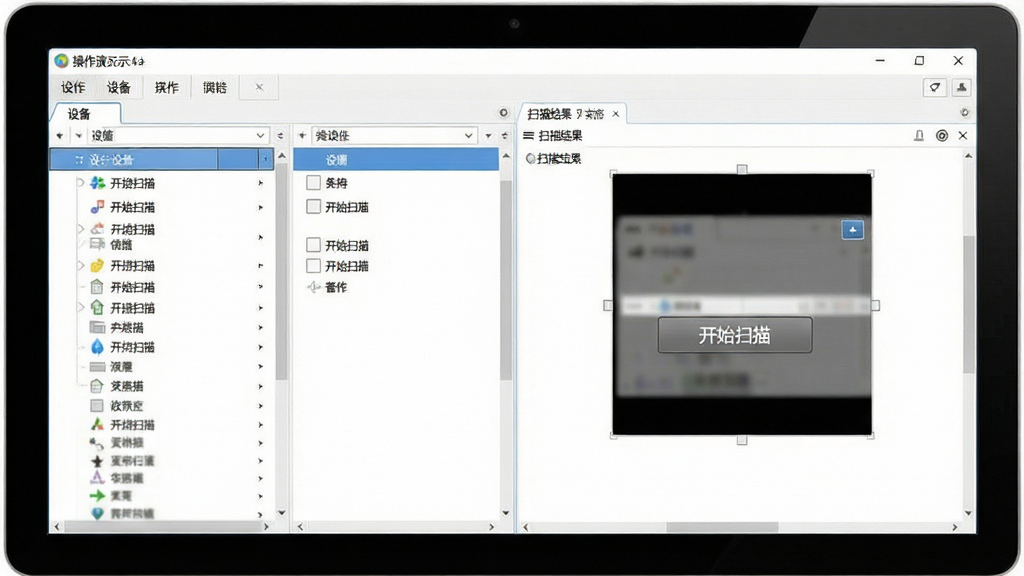Click the grey connected-nodes icon in tree
Image resolution: width=1024 pixels, height=576 pixels.
(x=97, y=443)
